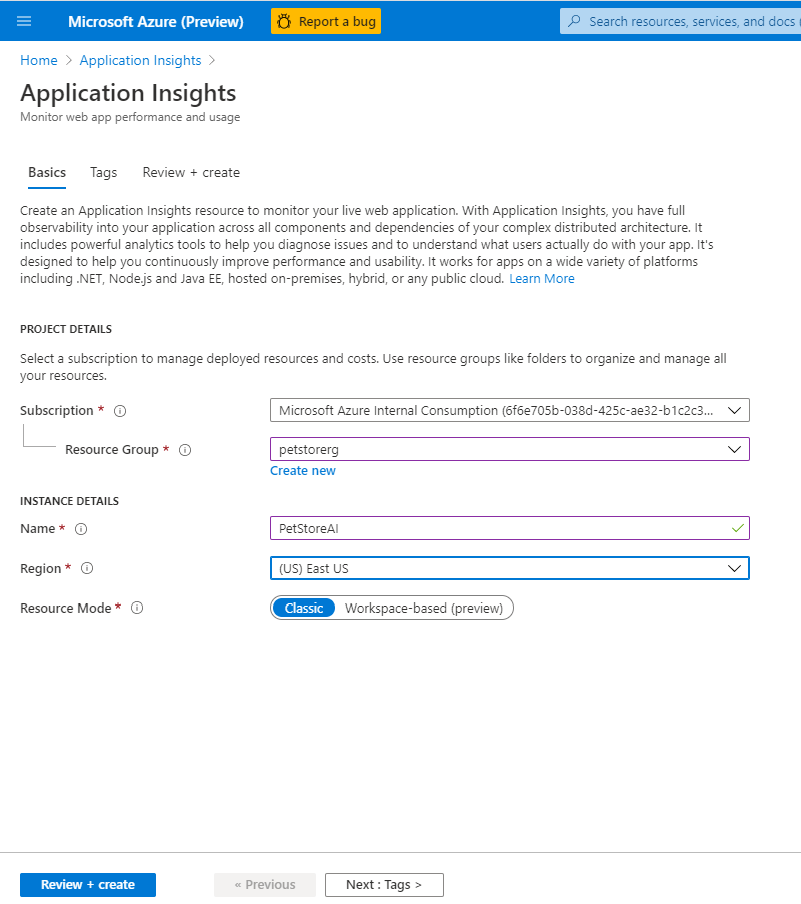Click the info icon next to Name
This screenshot has width=801, height=904.
80,529
